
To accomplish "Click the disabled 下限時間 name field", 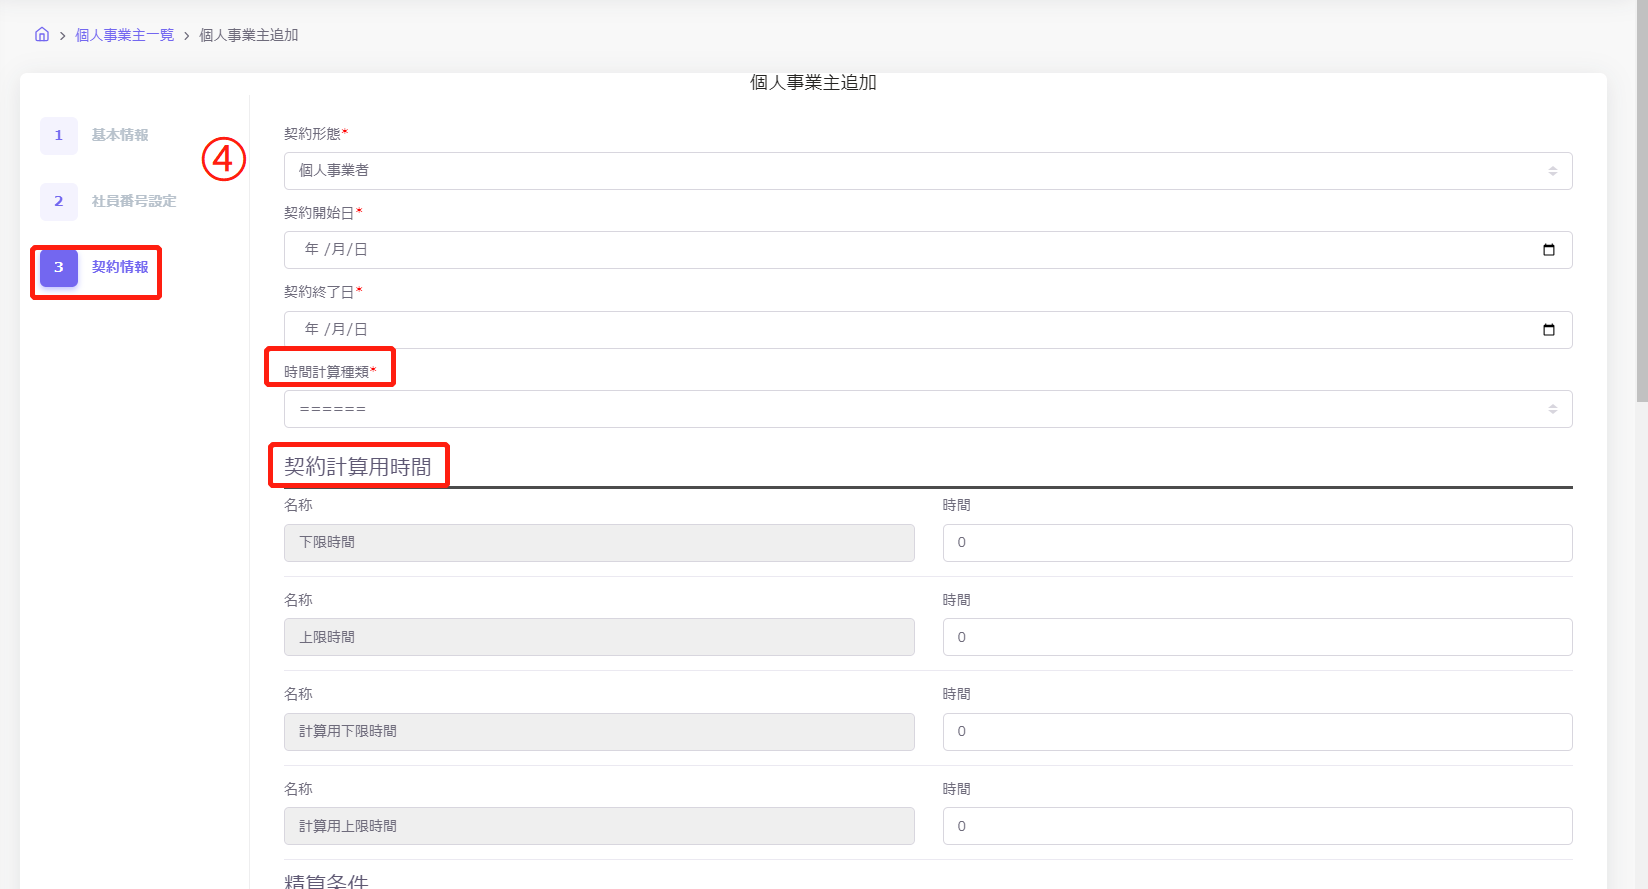I will click(599, 543).
